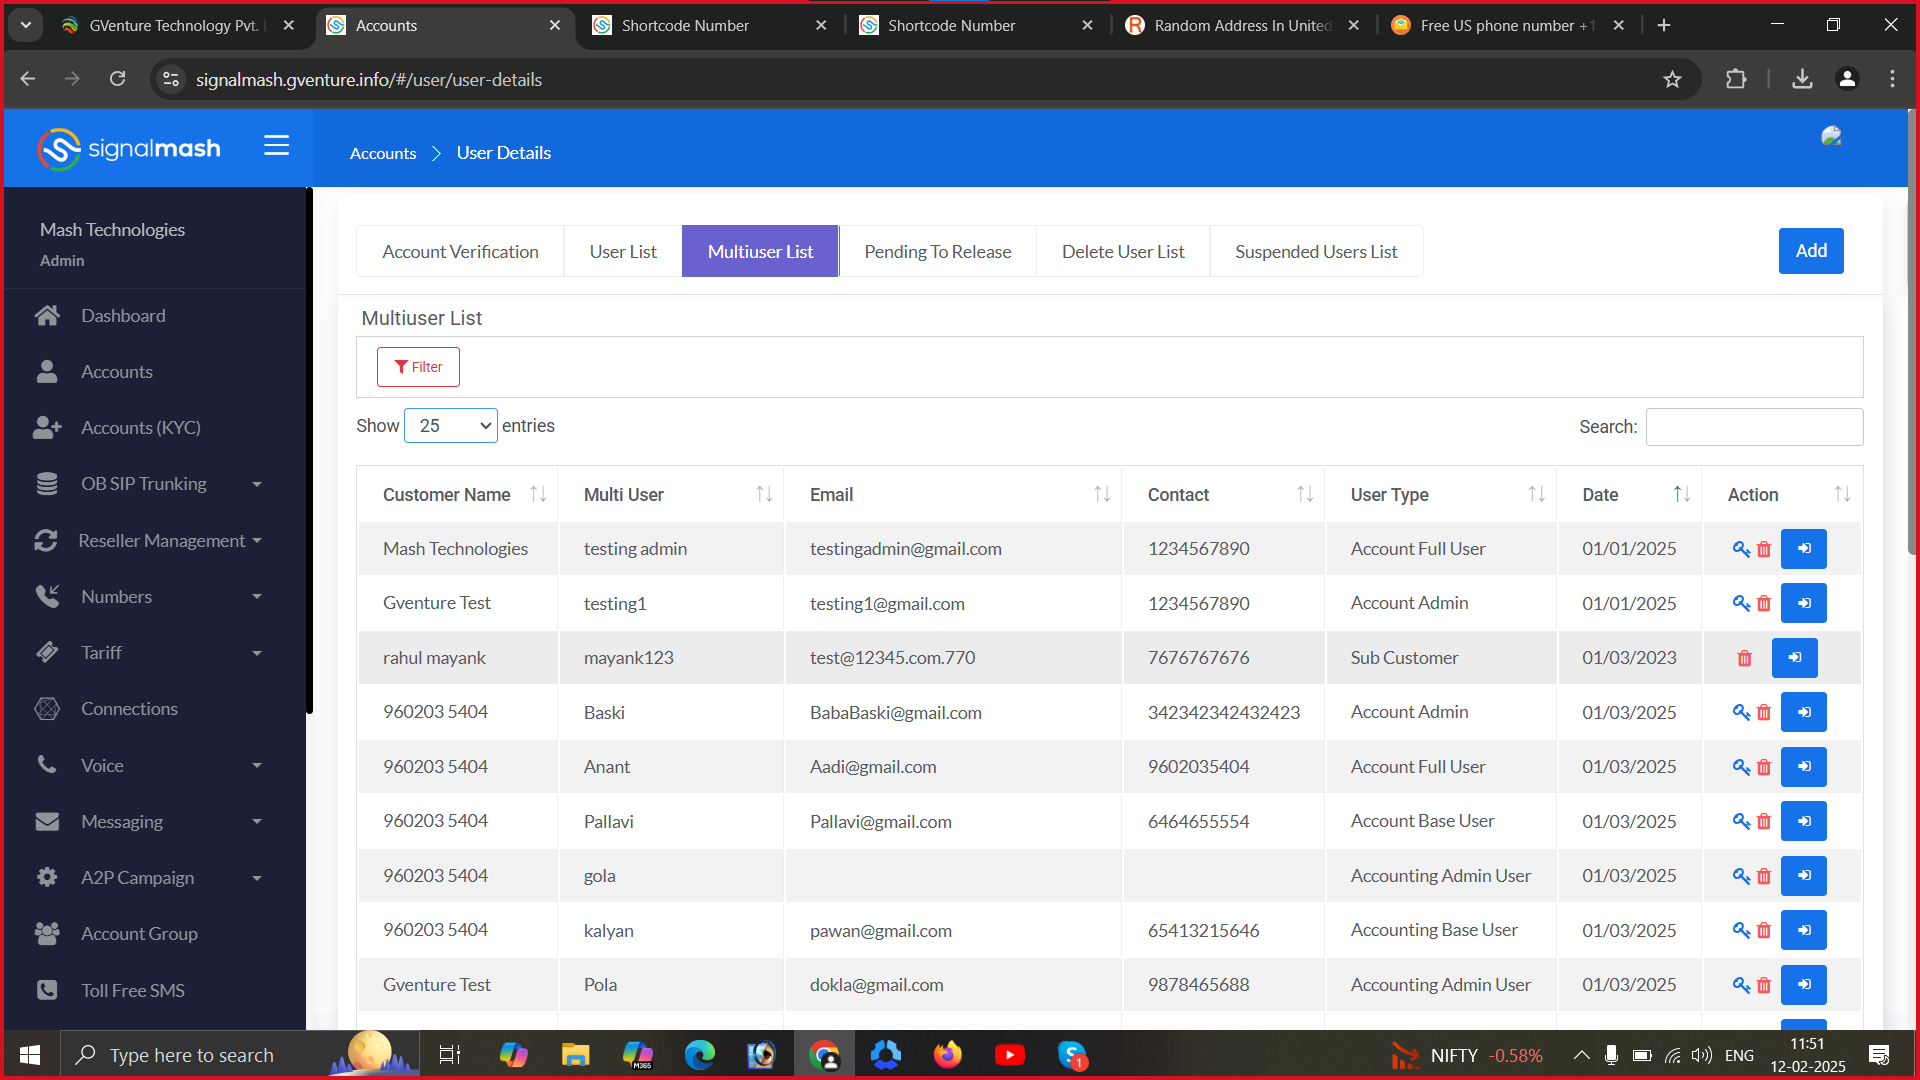
Task: Delete the mayank123 user with trash icon
Action: click(x=1744, y=658)
